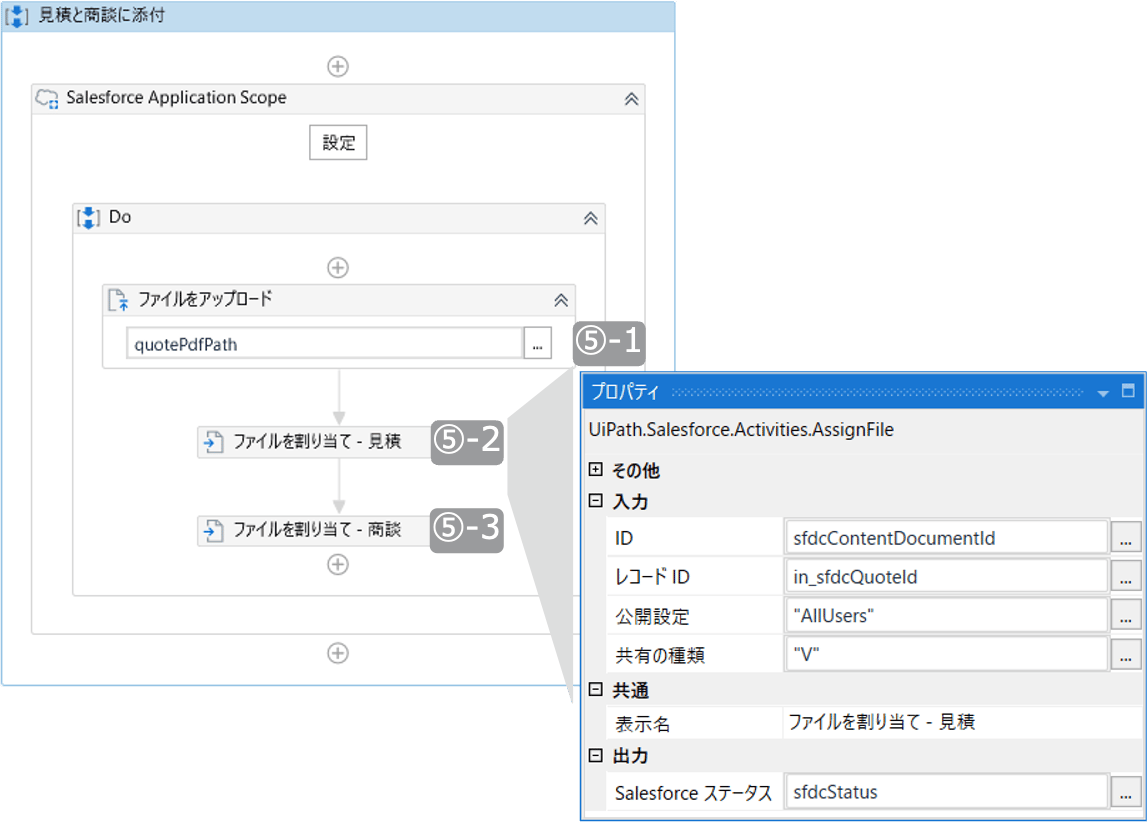The image size is (1147, 822).
Task: Open the expression editor for 共有の種類
Action: click(1126, 655)
